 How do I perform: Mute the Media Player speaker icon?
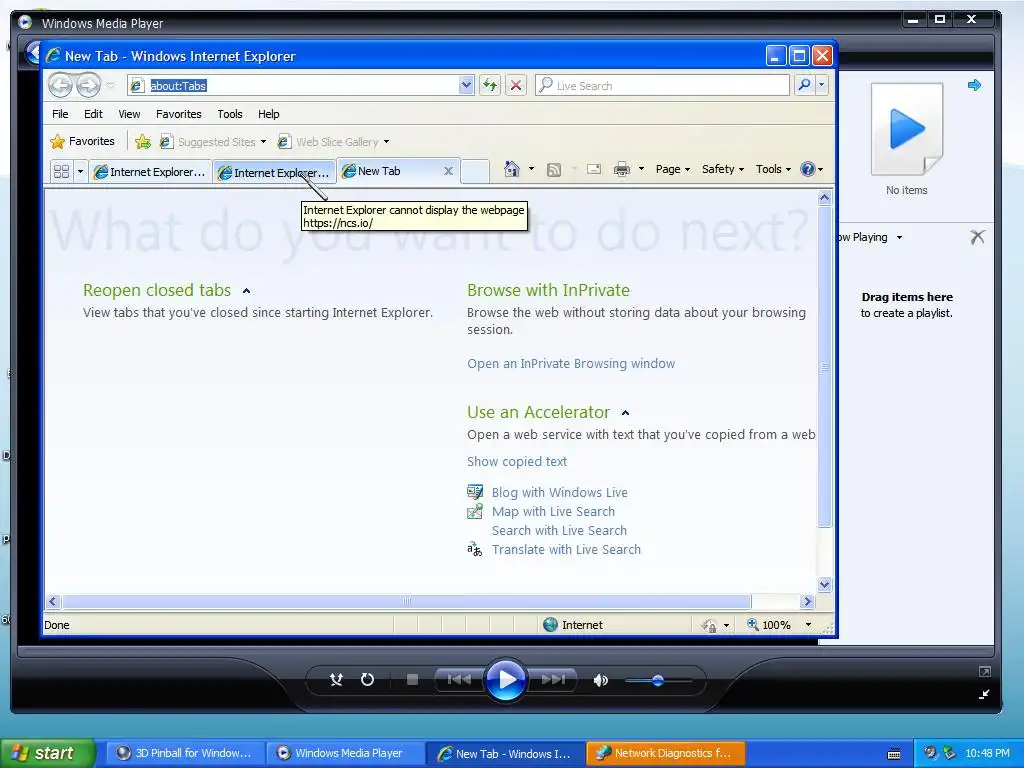click(600, 680)
